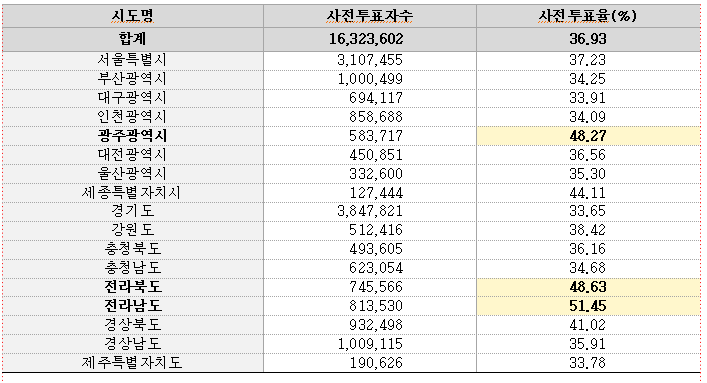Click the 경기도 voter count 3,847,821
Image resolution: width=707 pixels, height=383 pixels.
click(370, 212)
